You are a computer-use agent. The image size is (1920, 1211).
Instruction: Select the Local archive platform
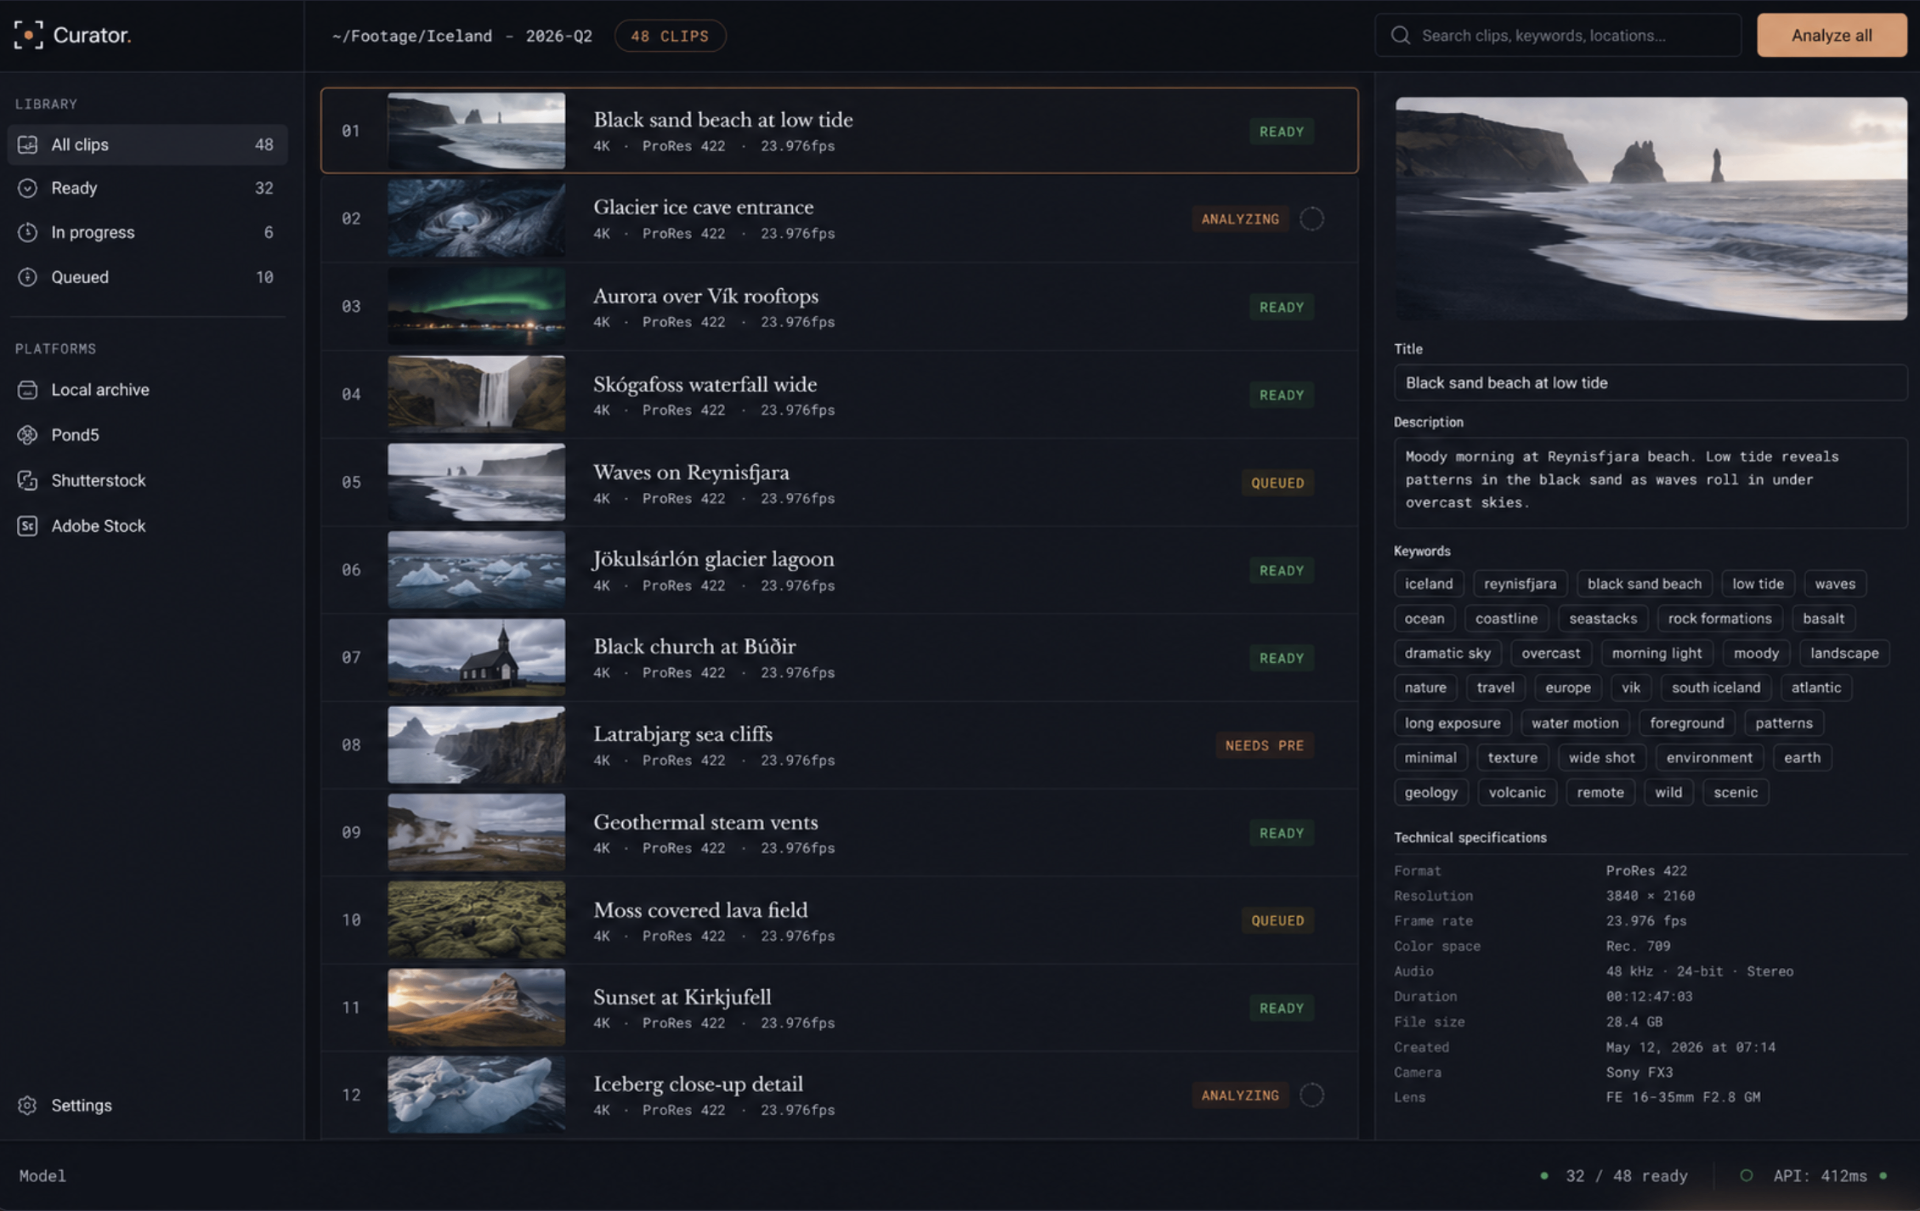(x=148, y=390)
